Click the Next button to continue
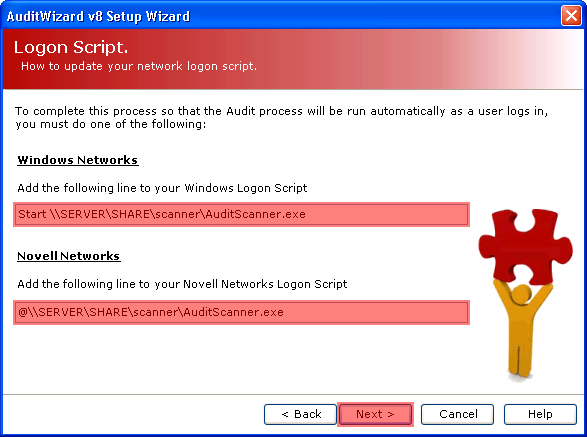587x437 pixels. (x=375, y=414)
